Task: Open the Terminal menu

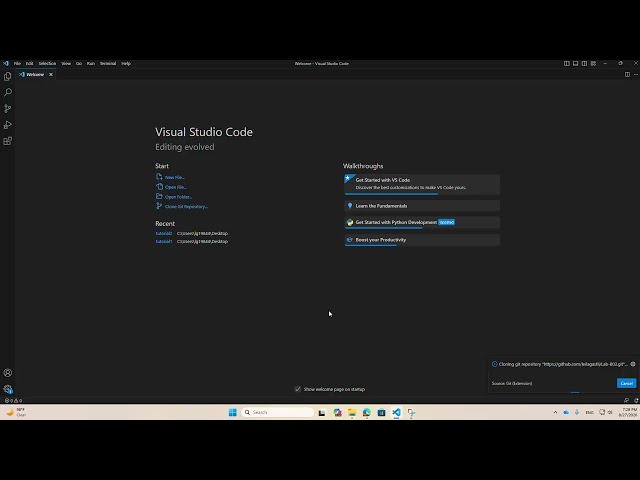Action: tap(108, 64)
